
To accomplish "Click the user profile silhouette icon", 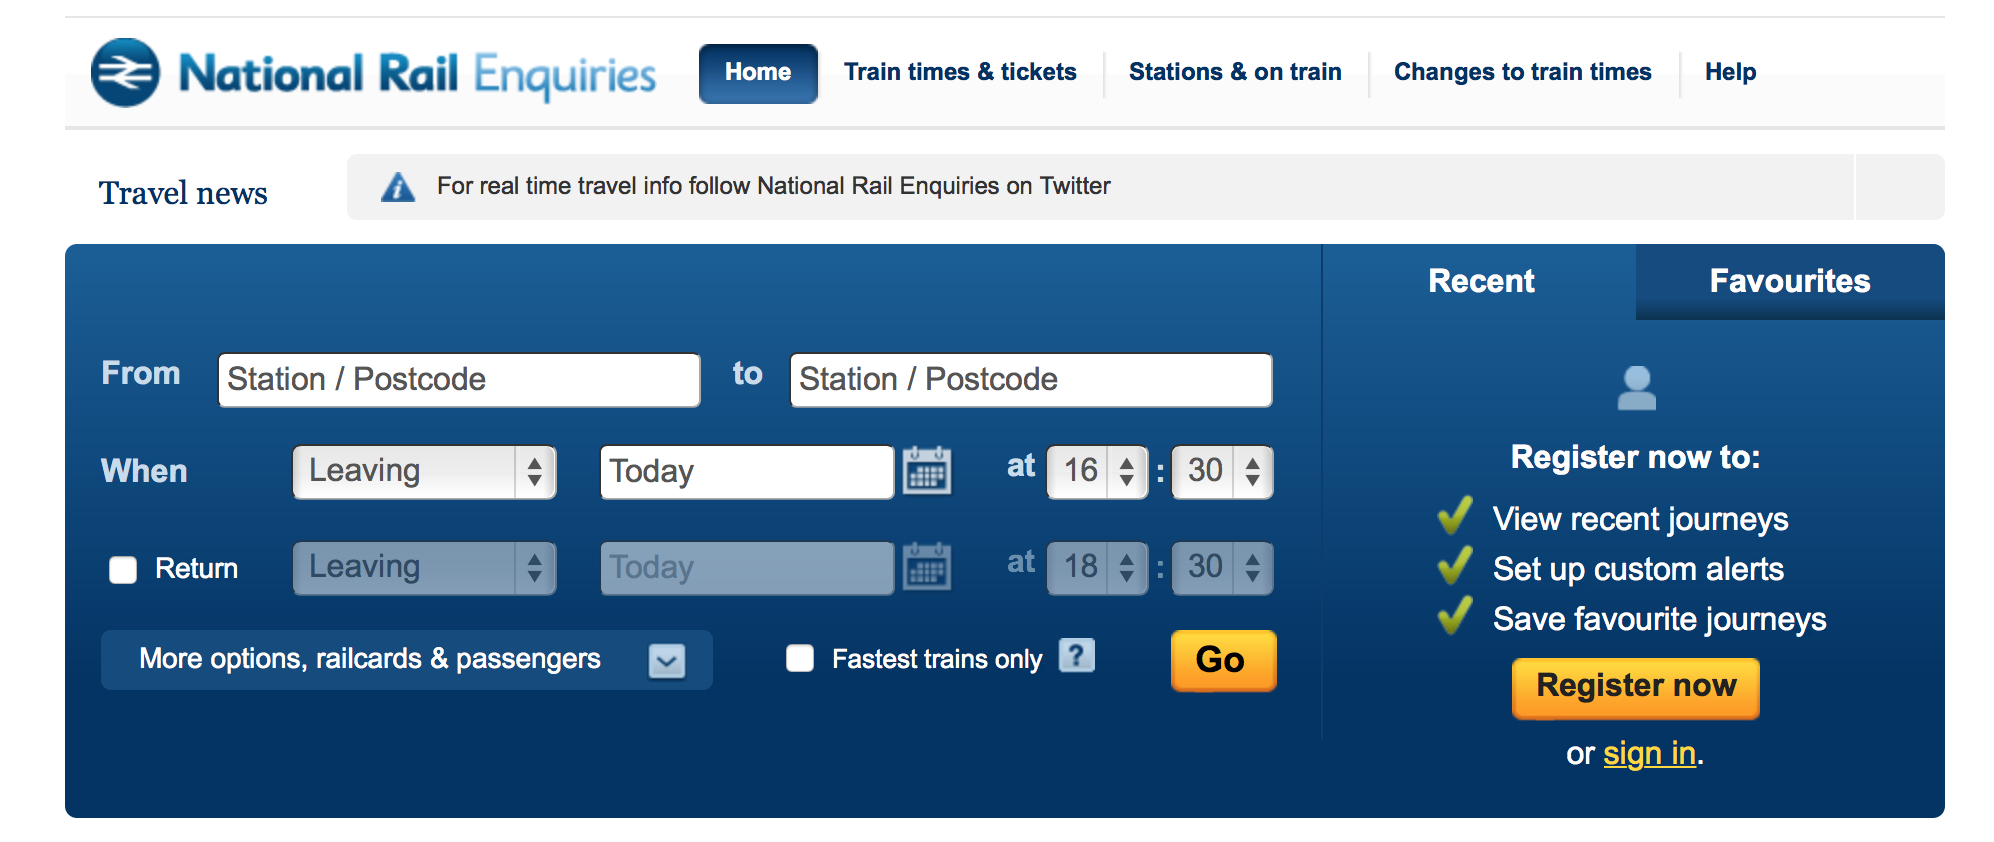I will (1636, 388).
